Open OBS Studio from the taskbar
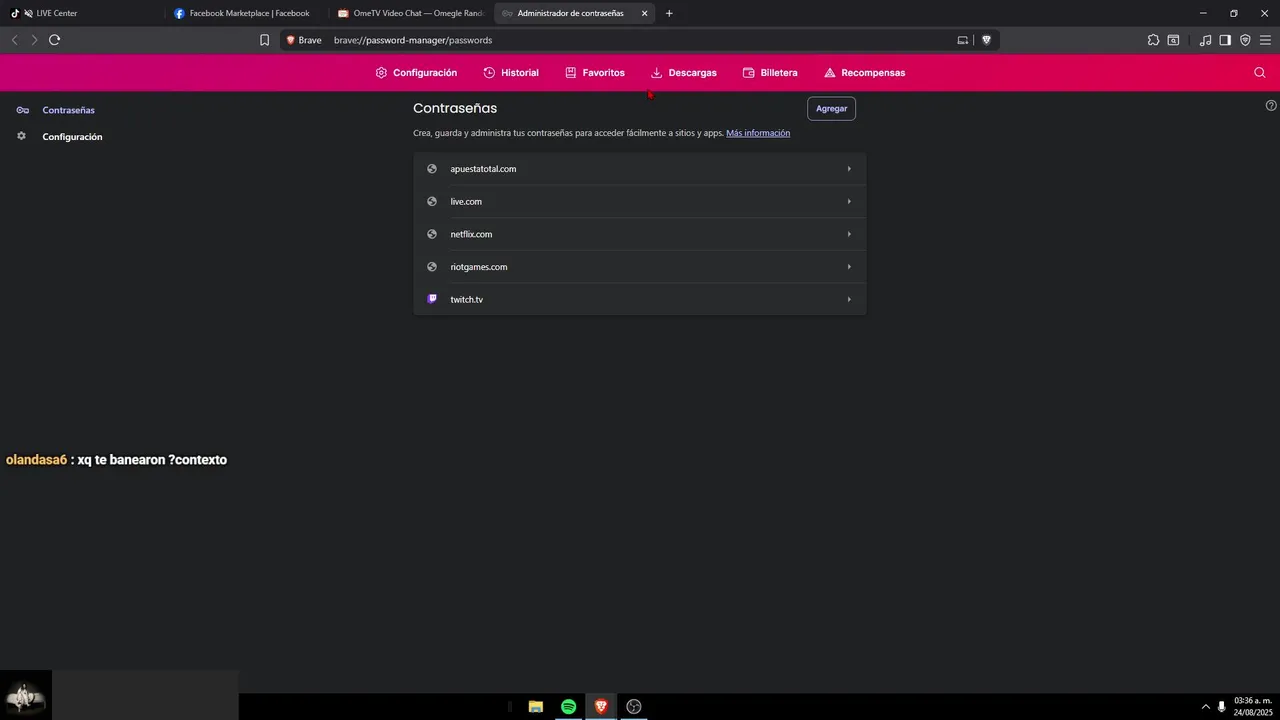This screenshot has width=1280, height=720. pyautogui.click(x=634, y=707)
